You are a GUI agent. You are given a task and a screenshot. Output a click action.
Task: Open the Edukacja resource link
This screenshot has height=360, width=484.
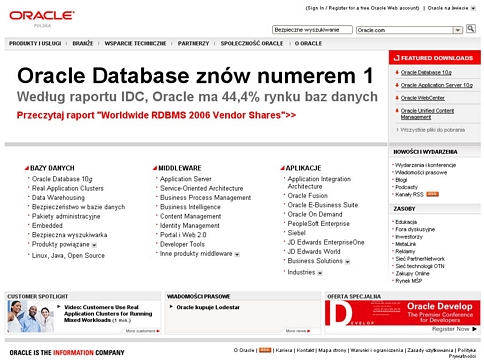tap(406, 222)
